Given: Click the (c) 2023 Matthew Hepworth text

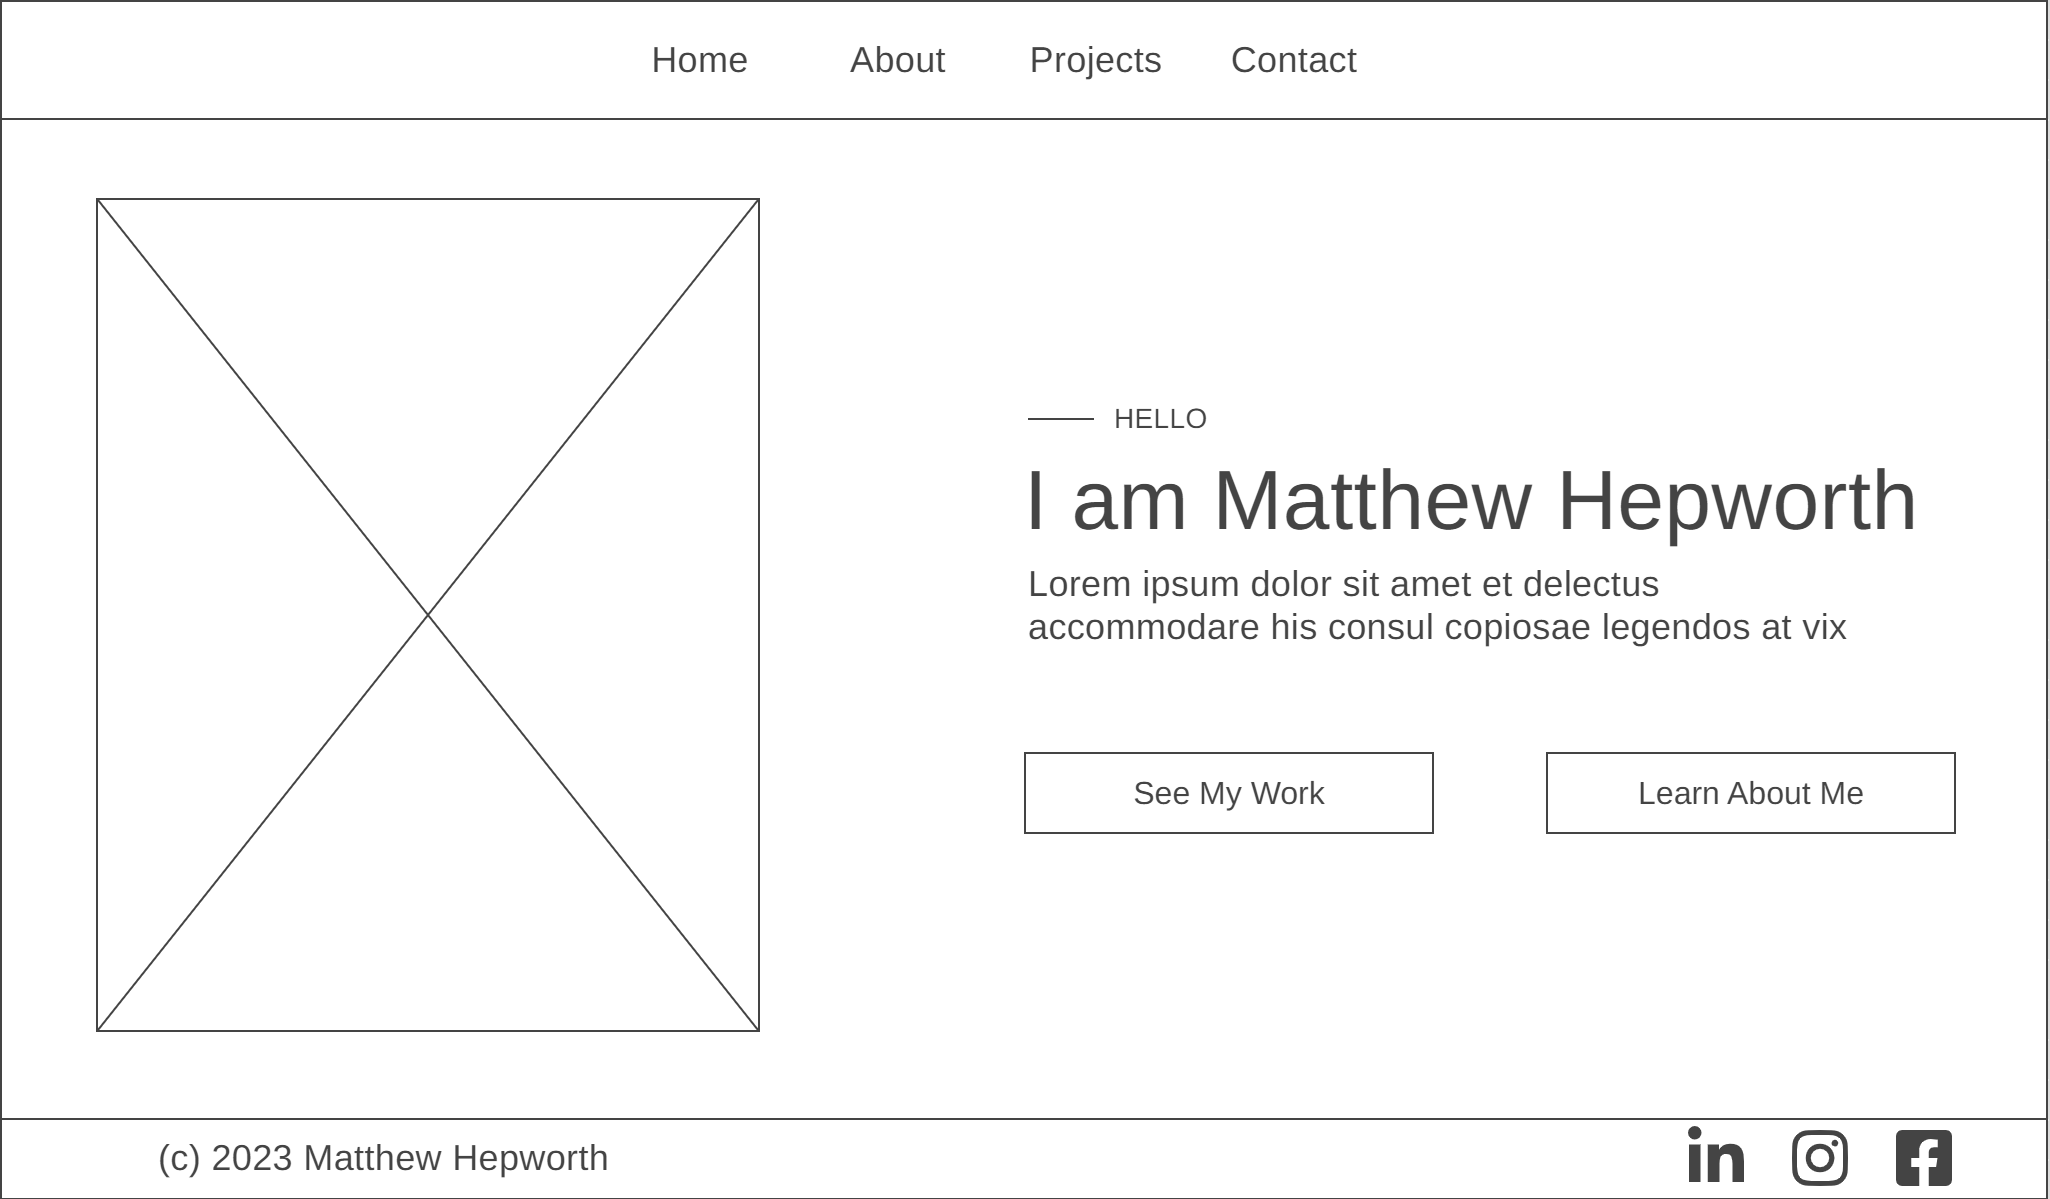Looking at the screenshot, I should [383, 1158].
